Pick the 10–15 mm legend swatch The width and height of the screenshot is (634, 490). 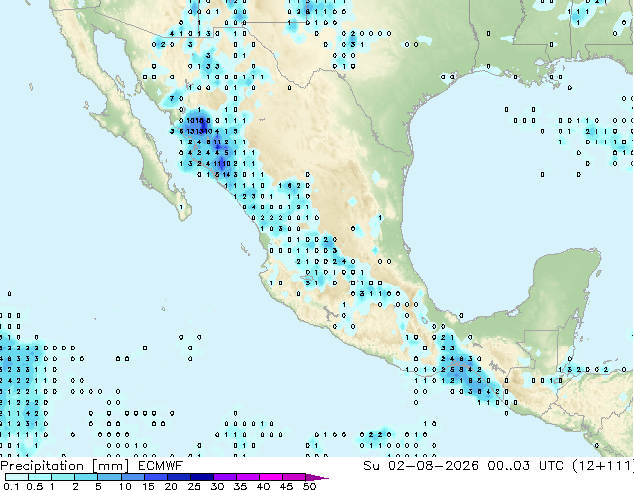[132, 477]
